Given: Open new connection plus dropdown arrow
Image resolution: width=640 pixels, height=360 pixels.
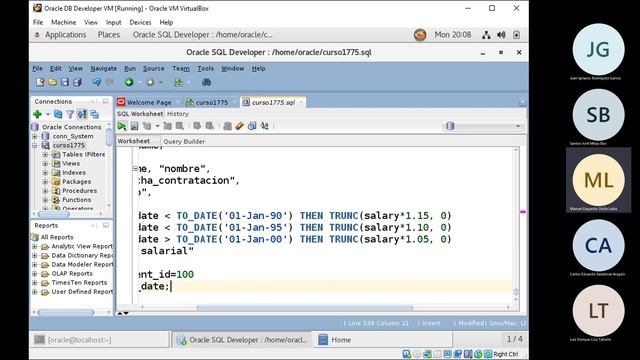Looking at the screenshot, I should click(x=48, y=114).
